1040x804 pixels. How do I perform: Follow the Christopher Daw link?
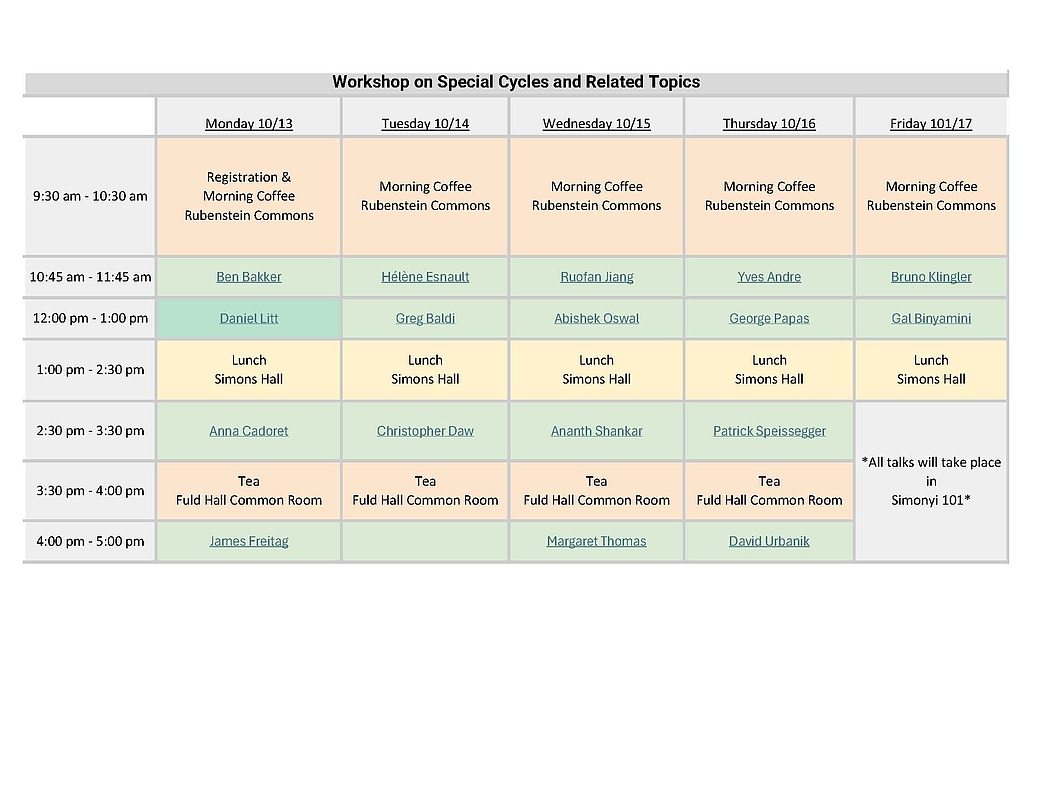[x=425, y=431]
